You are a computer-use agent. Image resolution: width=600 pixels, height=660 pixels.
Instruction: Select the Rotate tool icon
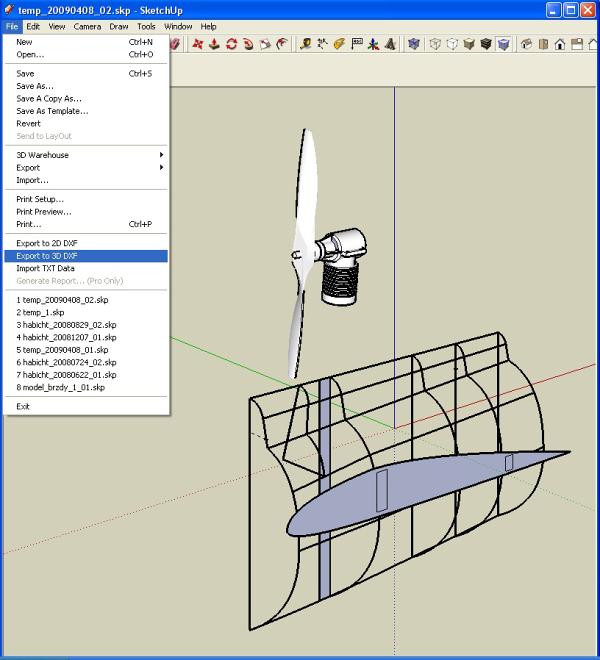[231, 44]
